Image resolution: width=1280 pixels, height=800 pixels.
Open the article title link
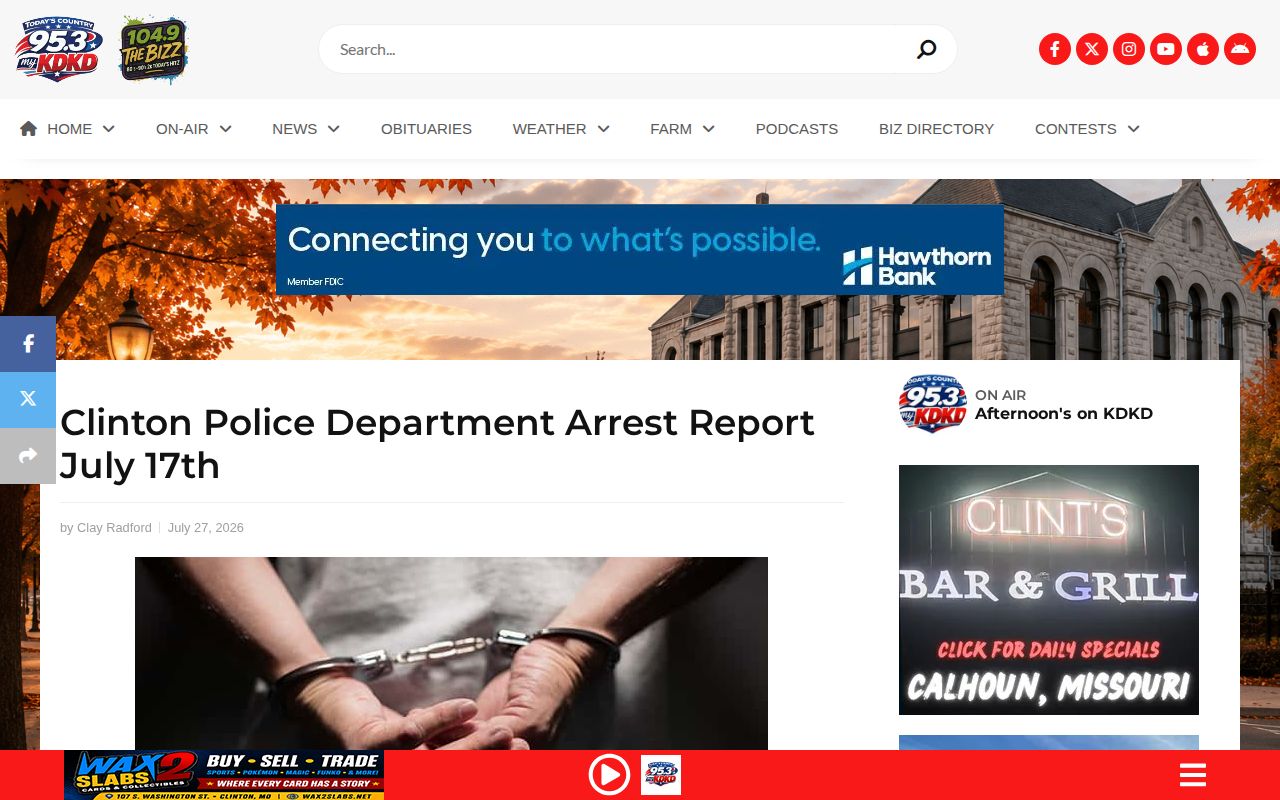click(437, 444)
